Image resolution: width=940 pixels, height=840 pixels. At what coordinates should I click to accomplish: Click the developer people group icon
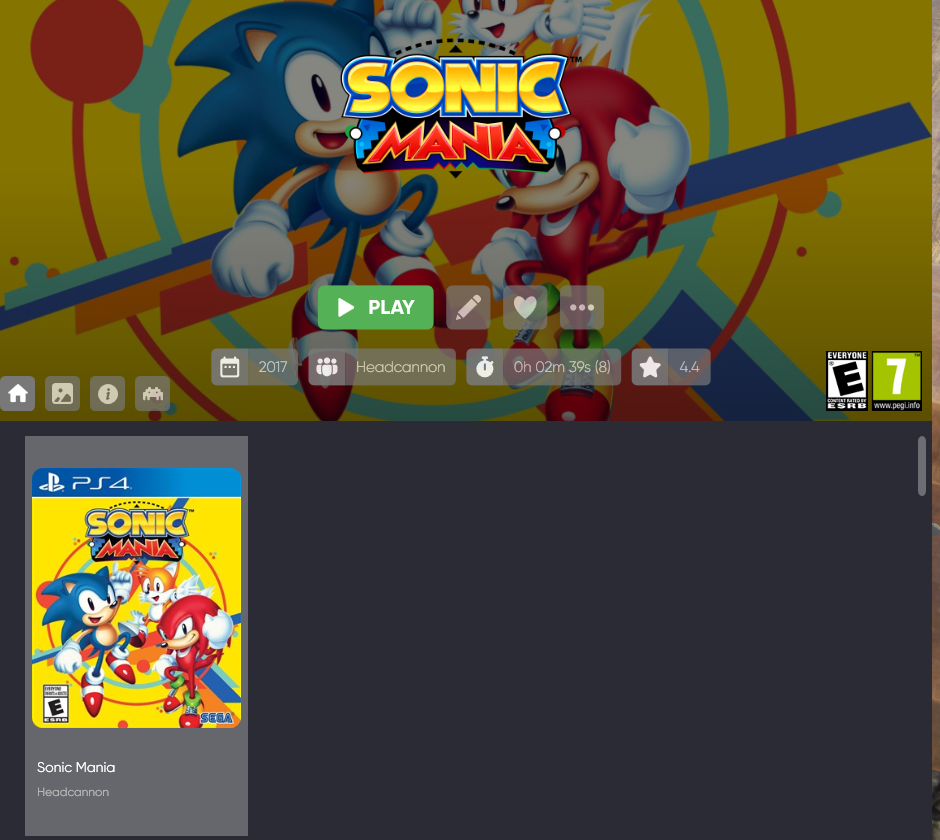(327, 367)
